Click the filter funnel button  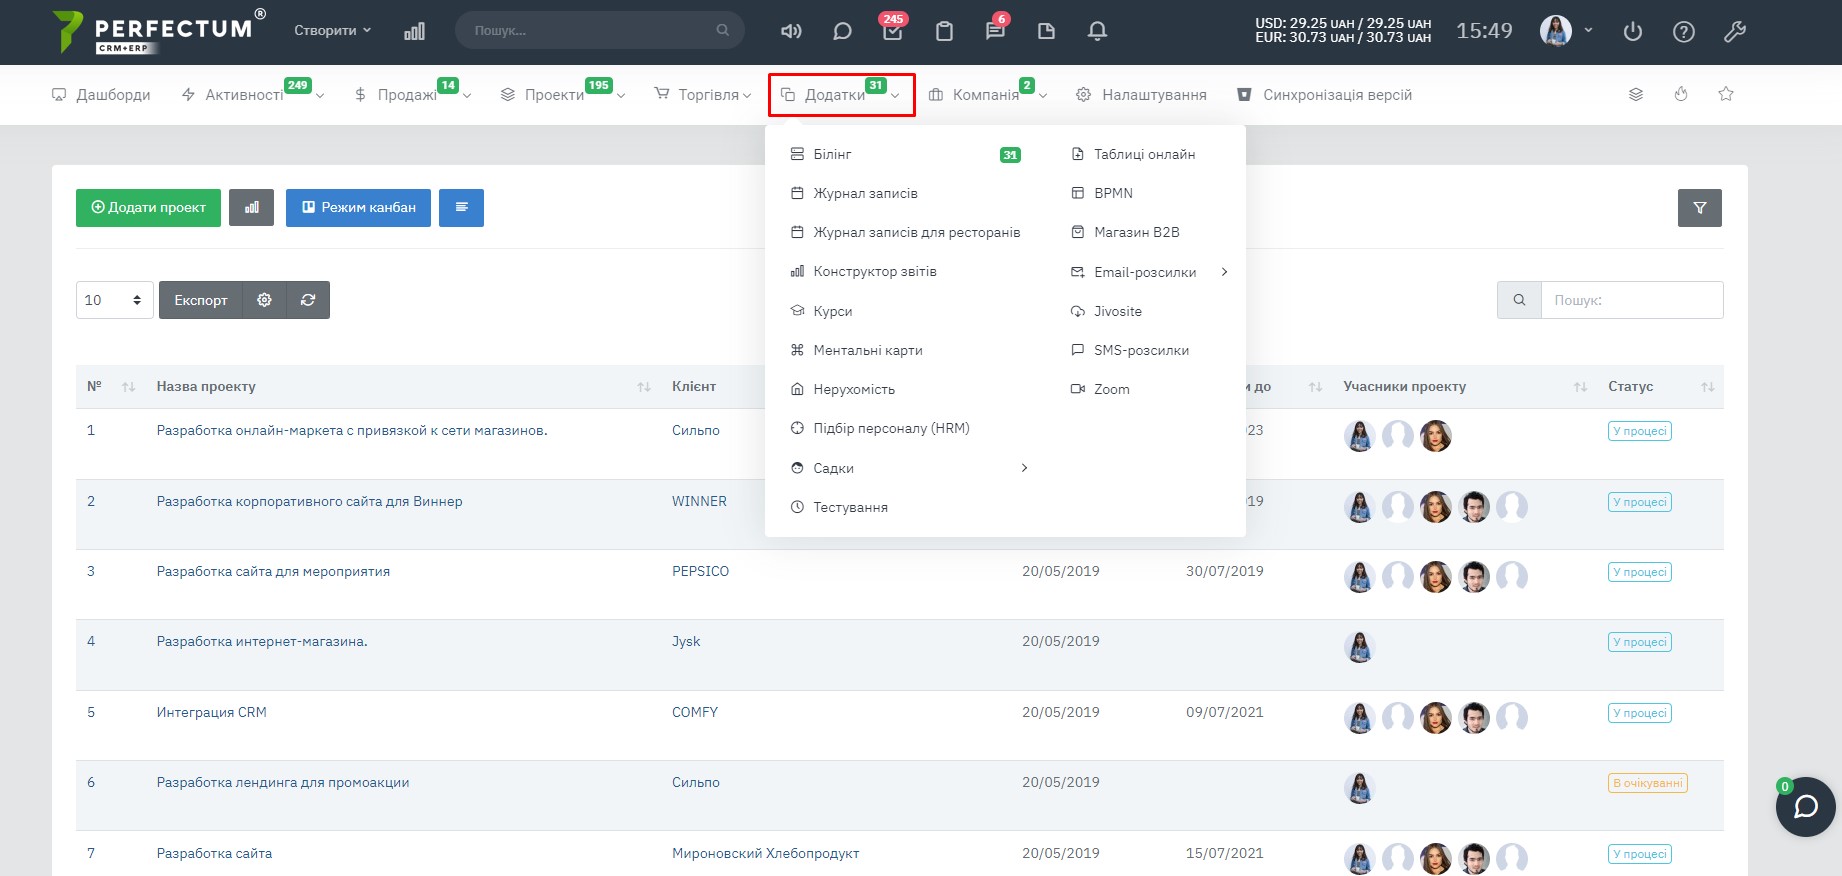click(x=1699, y=208)
